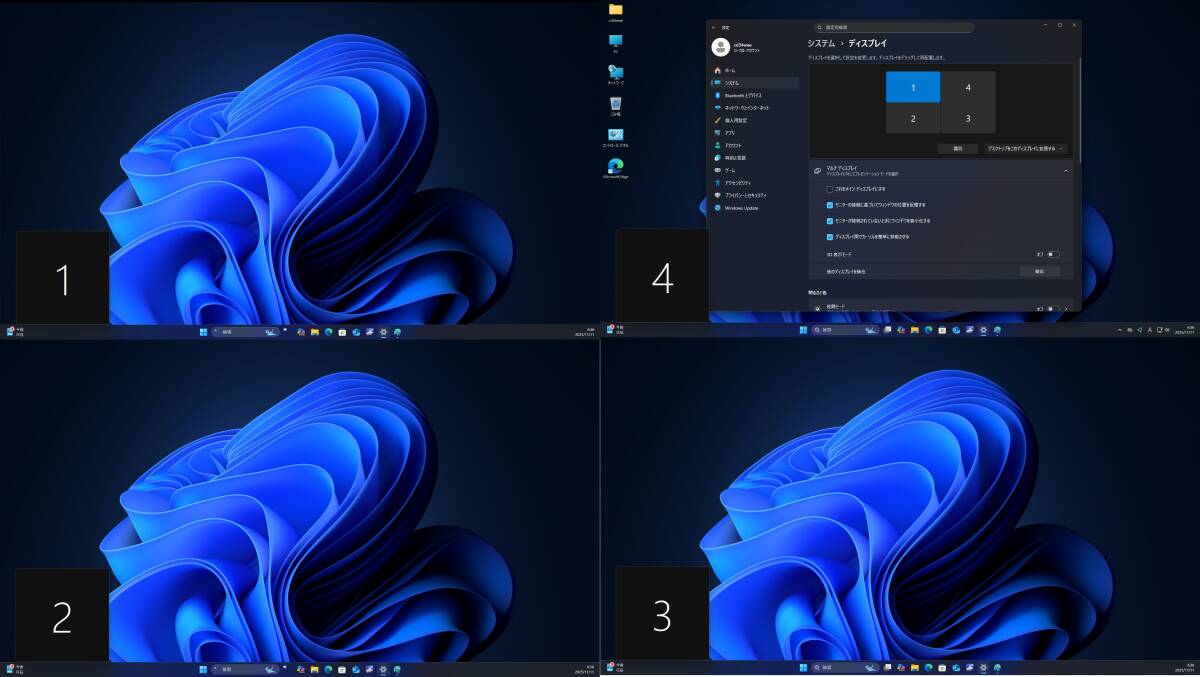The height and width of the screenshot is (677, 1200).
Task: Click the Detect other display button
Action: [1039, 271]
